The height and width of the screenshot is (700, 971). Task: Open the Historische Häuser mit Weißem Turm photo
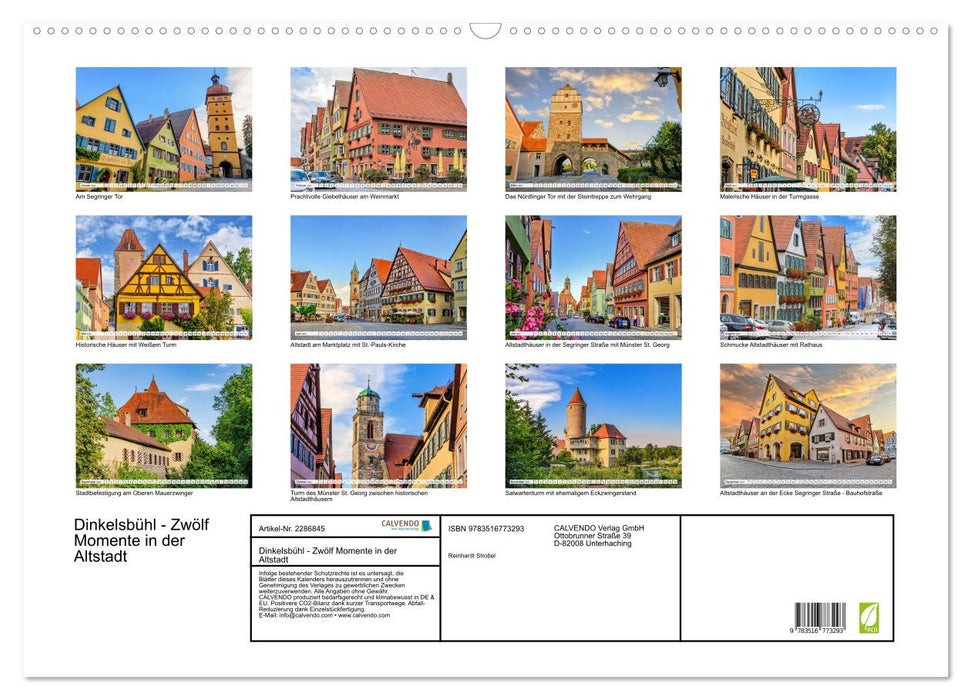tap(163, 278)
